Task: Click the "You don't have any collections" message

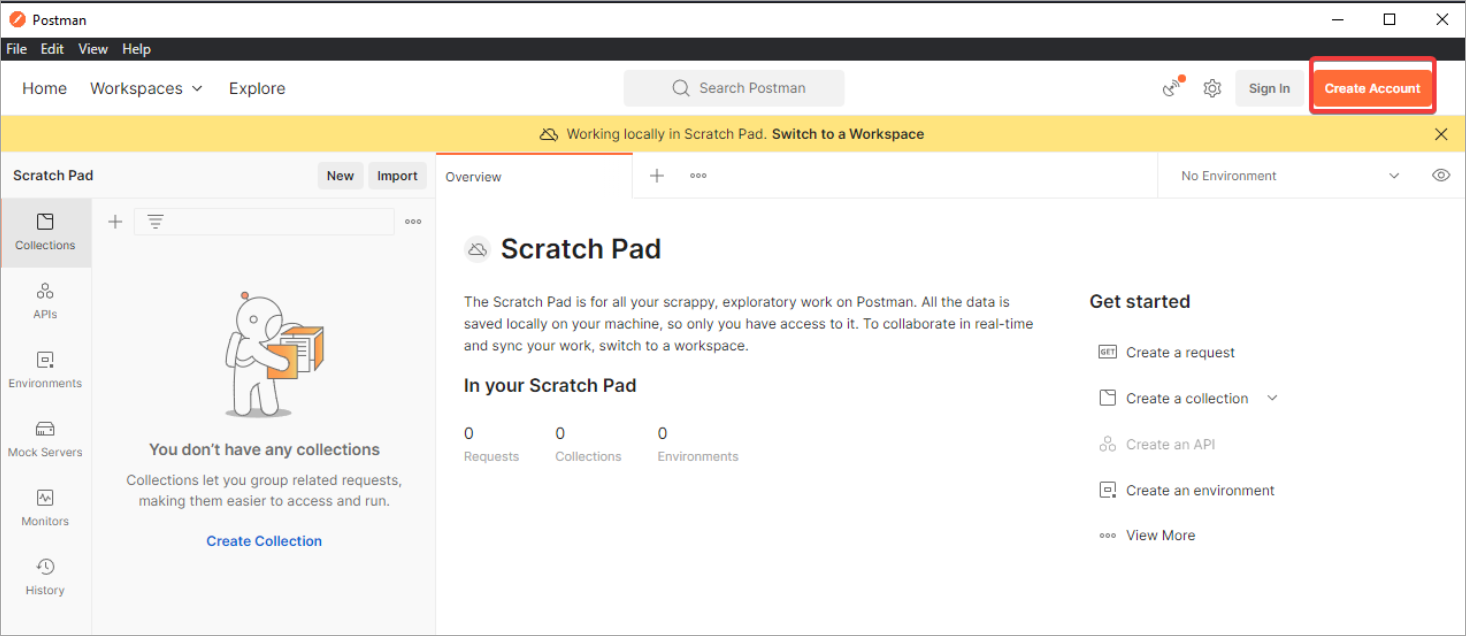Action: point(264,449)
